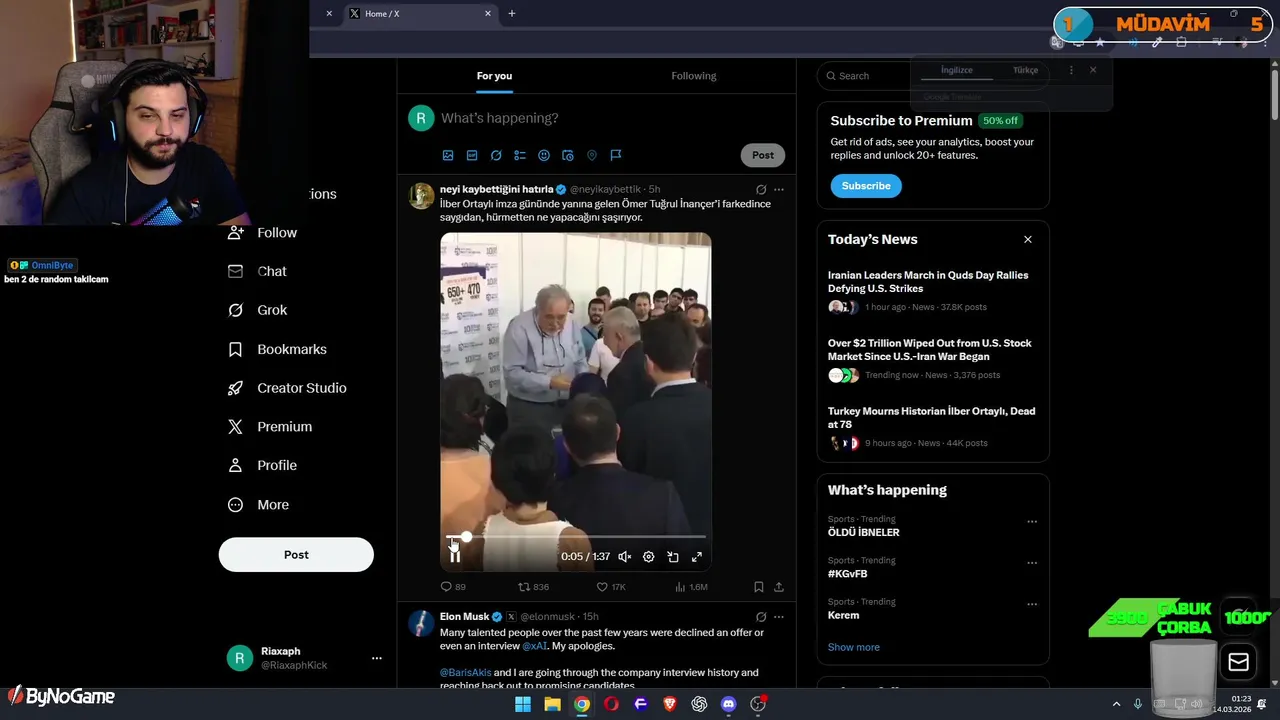Screen dimensions: 1280x720
Task: Open Chat from the sidebar
Action: 258,272
